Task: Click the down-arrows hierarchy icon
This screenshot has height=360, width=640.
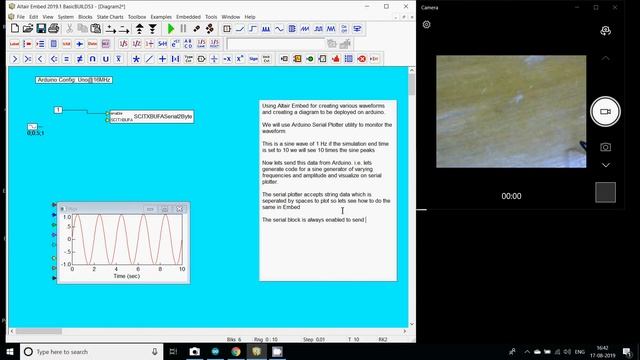Action: pos(153,29)
